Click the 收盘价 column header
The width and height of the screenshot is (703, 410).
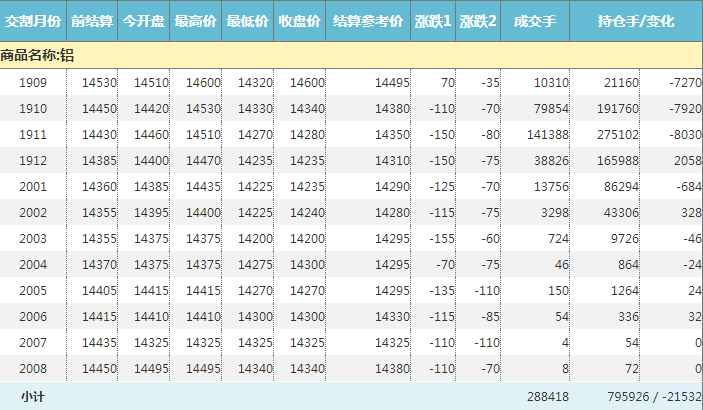(300, 21)
